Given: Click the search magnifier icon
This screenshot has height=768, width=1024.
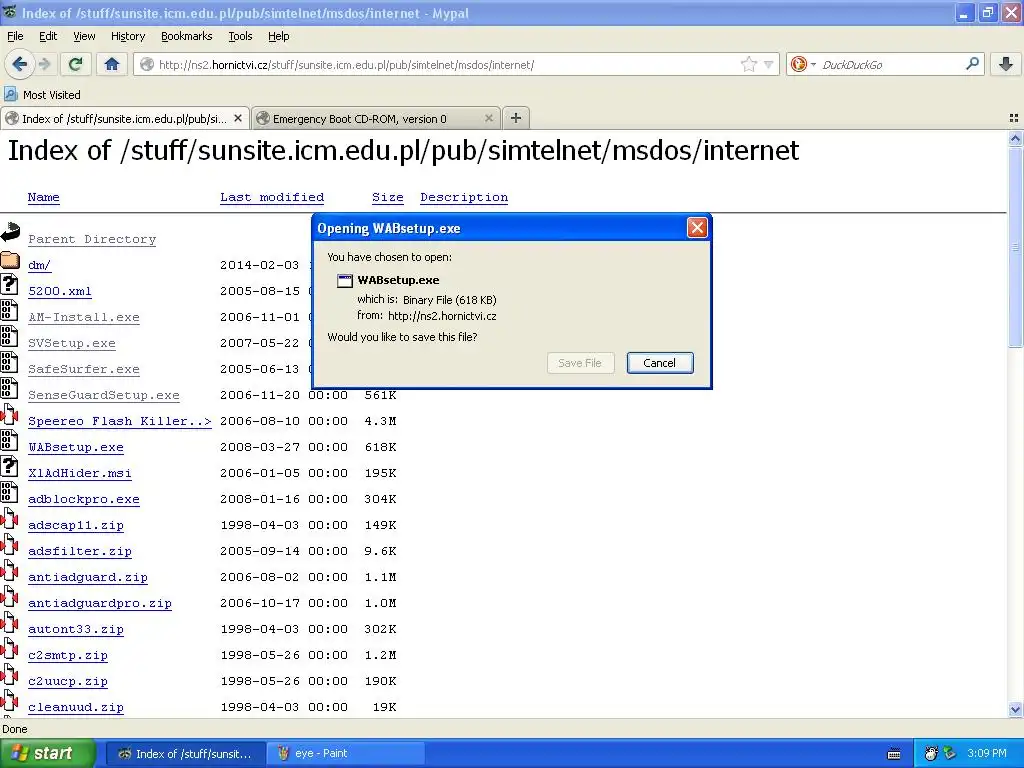Looking at the screenshot, I should [x=972, y=64].
